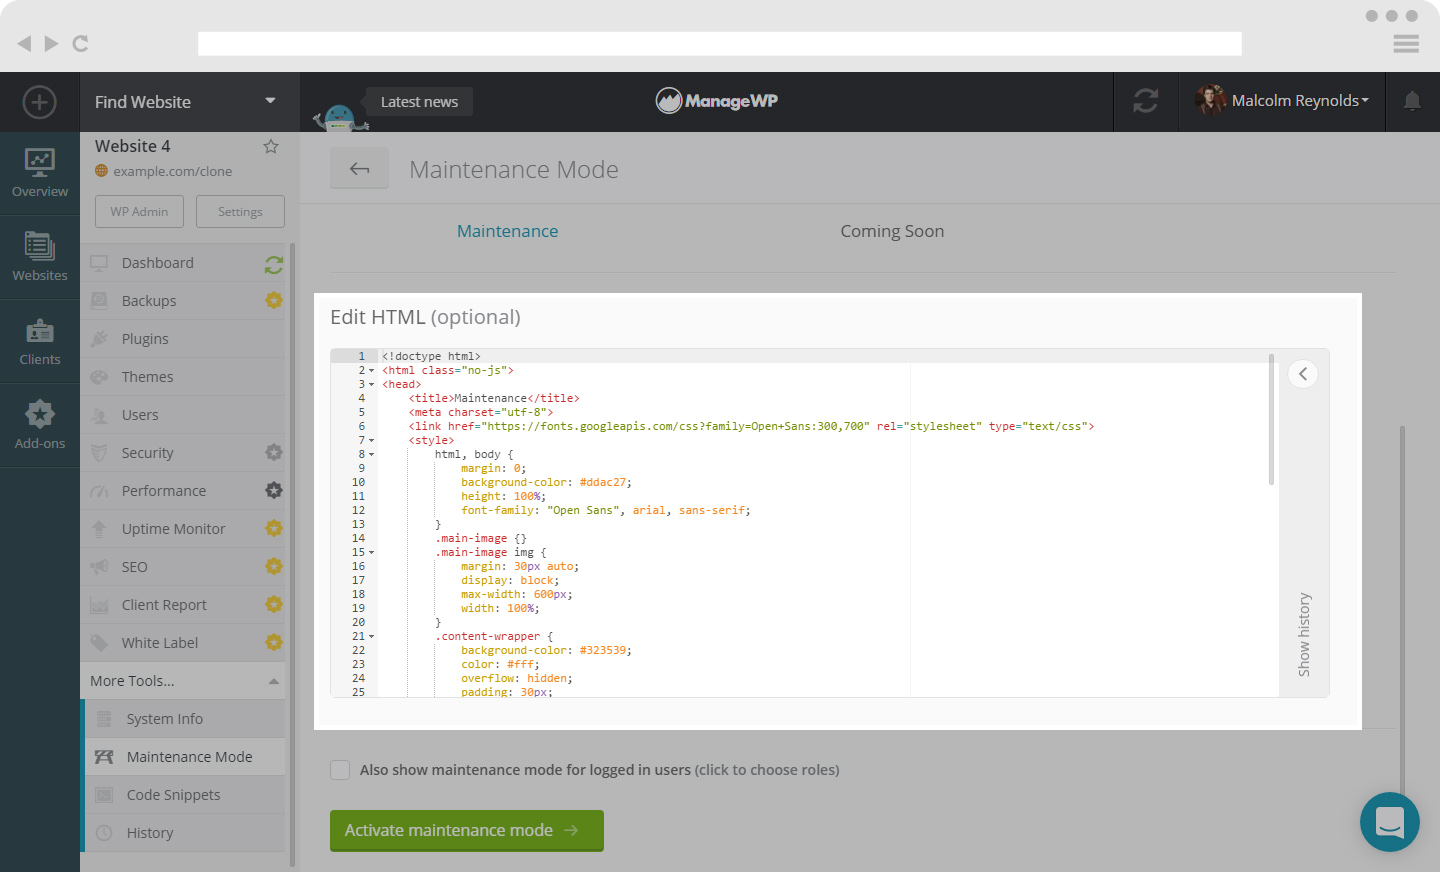Open the Overview section
Image resolution: width=1440 pixels, height=872 pixels.
(x=40, y=173)
